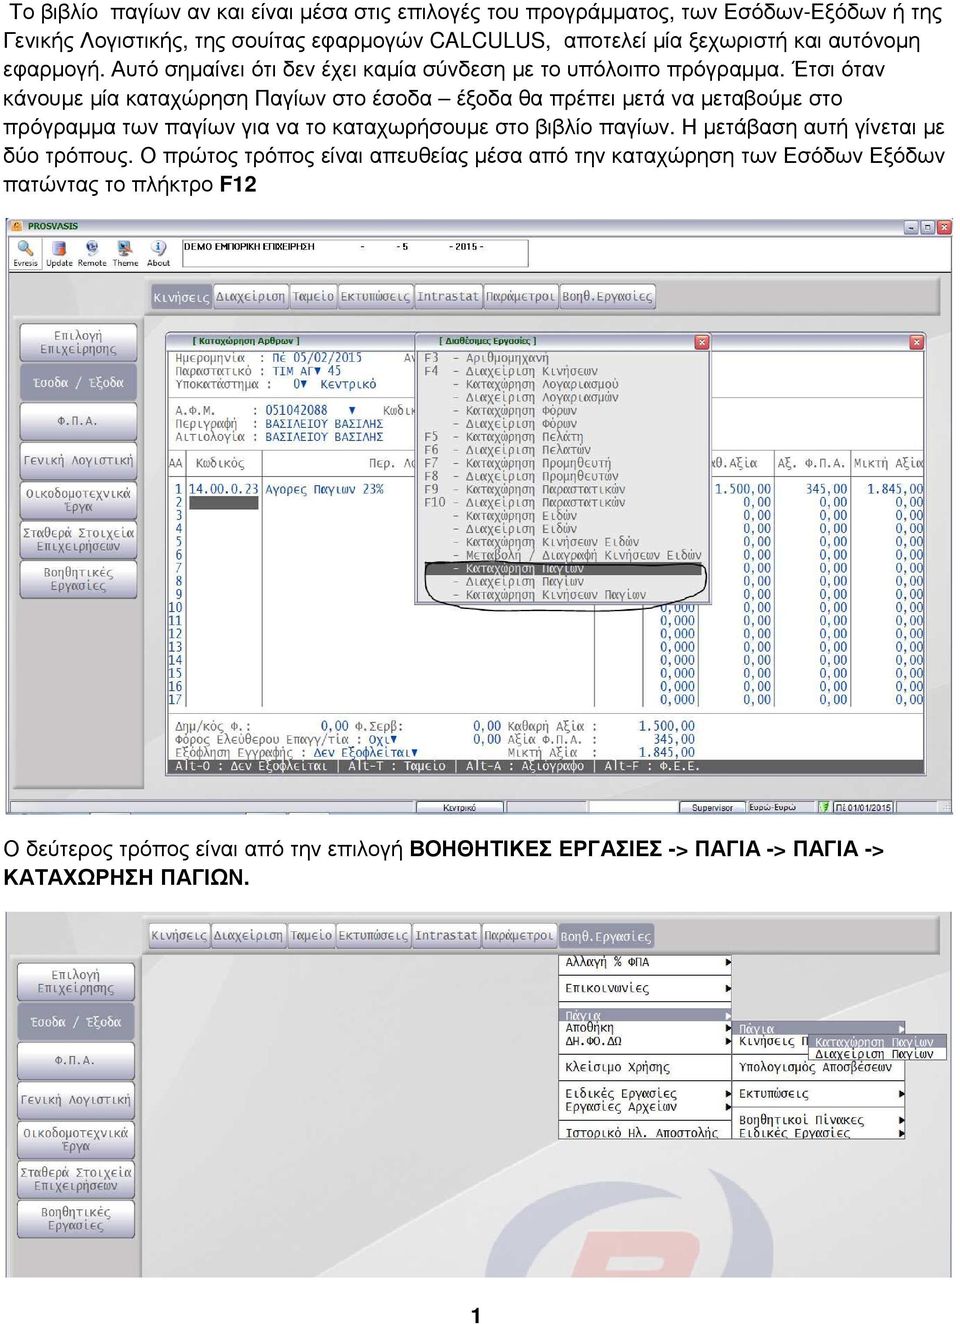Click the date value Πέ 05/02/2015
The width and height of the screenshot is (960, 1324).
coord(316,358)
